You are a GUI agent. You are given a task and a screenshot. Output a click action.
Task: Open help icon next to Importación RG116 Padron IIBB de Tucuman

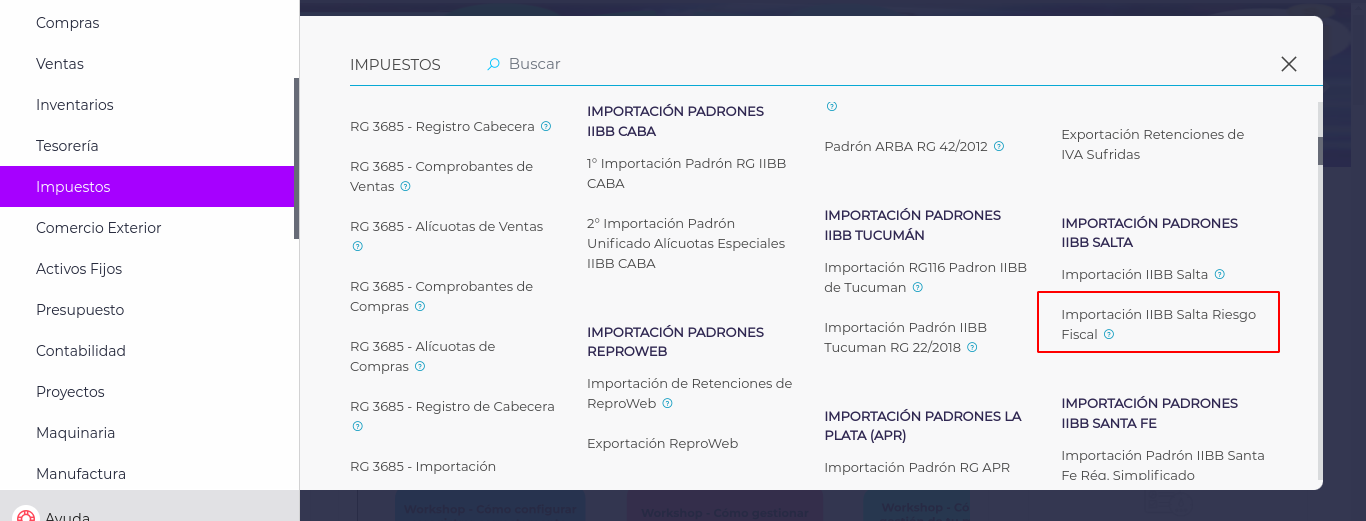pos(917,288)
